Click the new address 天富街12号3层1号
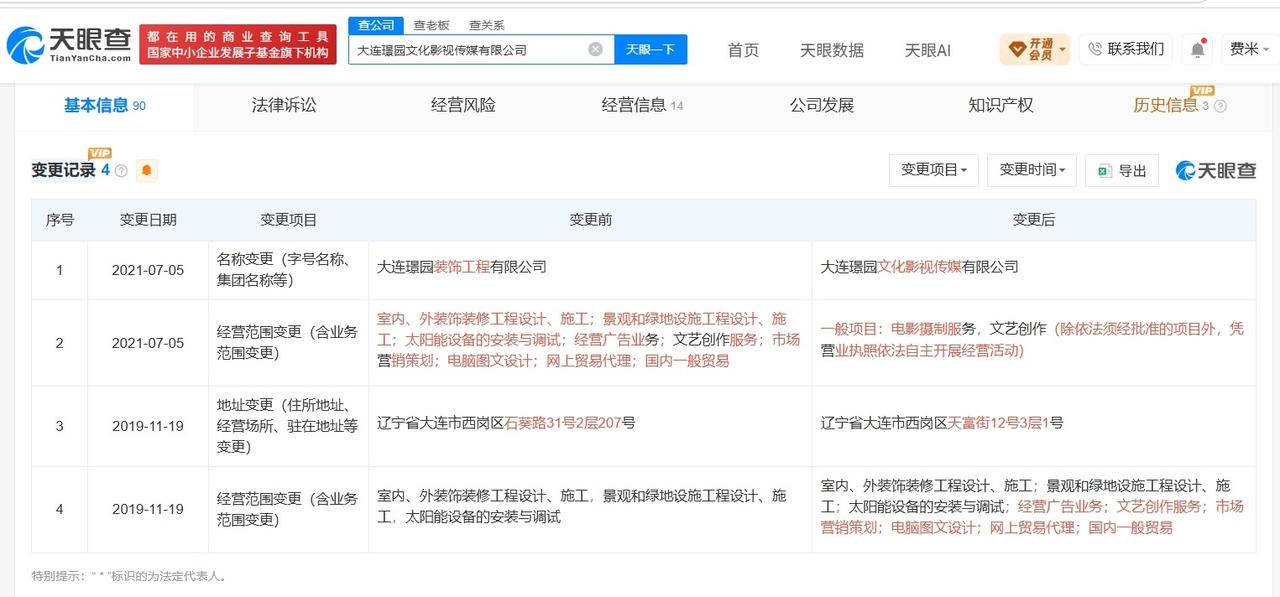 [1005, 423]
